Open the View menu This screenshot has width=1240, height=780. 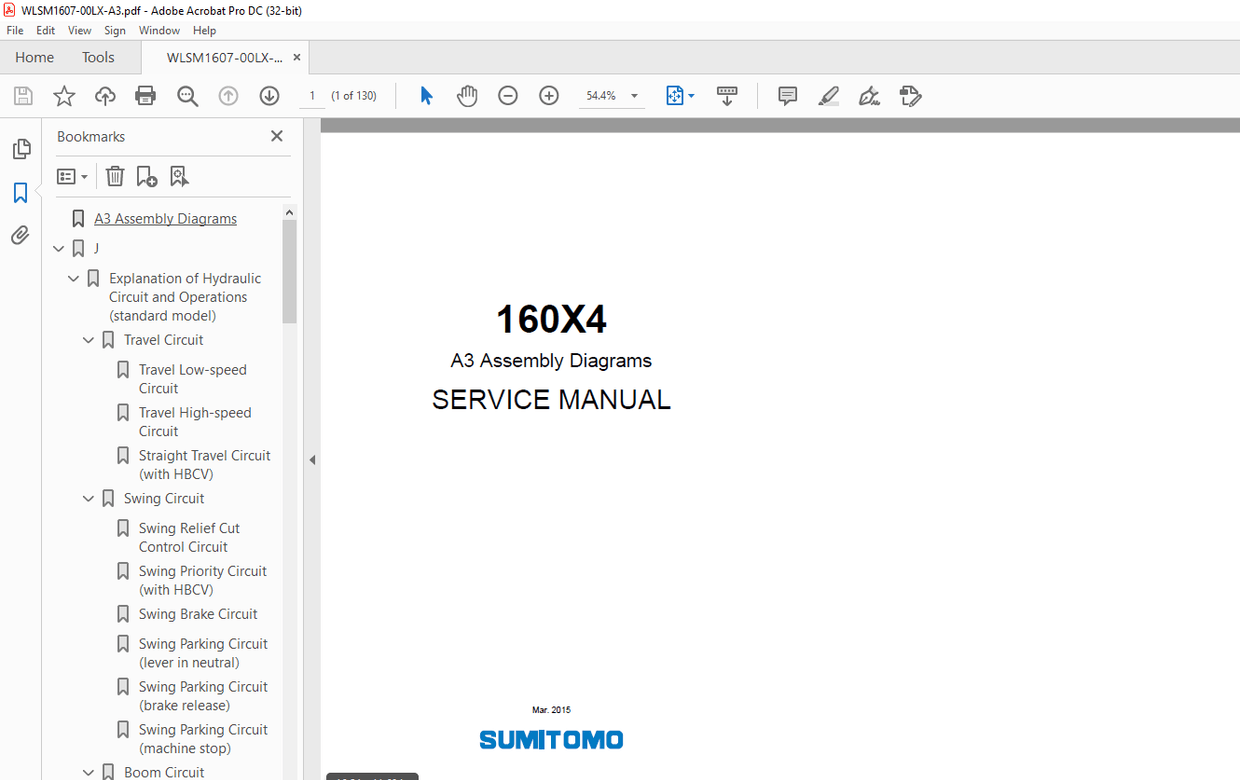click(79, 30)
